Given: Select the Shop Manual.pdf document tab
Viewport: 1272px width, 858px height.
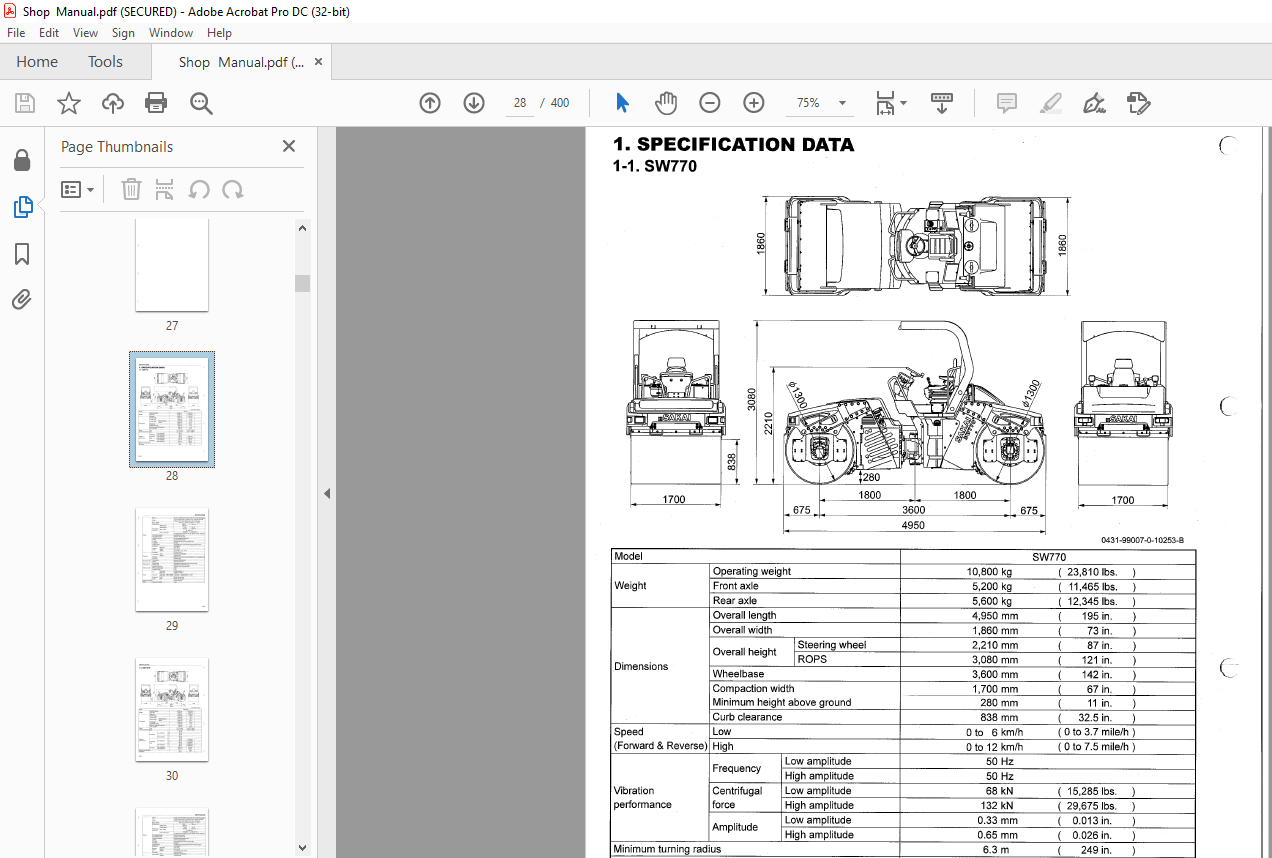Looking at the screenshot, I should point(240,62).
